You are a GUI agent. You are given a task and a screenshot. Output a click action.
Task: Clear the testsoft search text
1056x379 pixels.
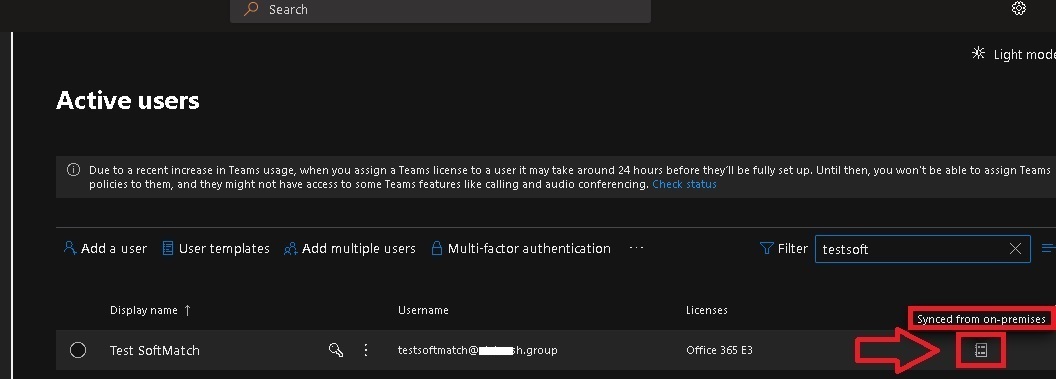tap(1015, 249)
